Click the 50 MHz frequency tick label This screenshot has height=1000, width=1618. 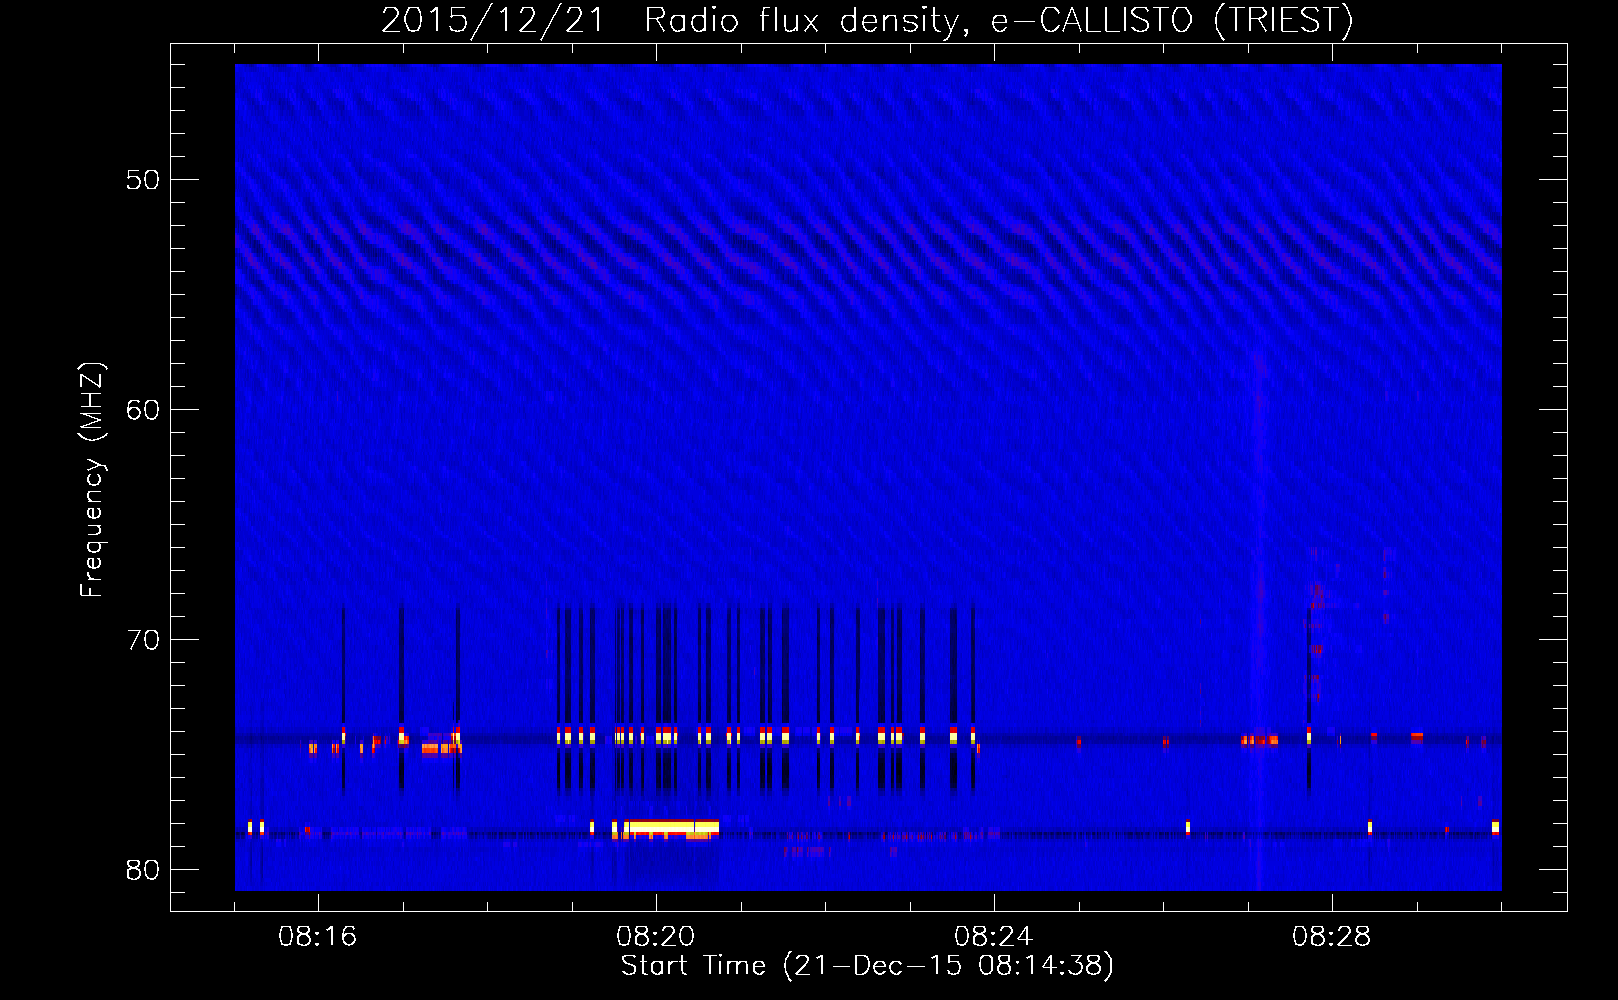click(x=143, y=180)
